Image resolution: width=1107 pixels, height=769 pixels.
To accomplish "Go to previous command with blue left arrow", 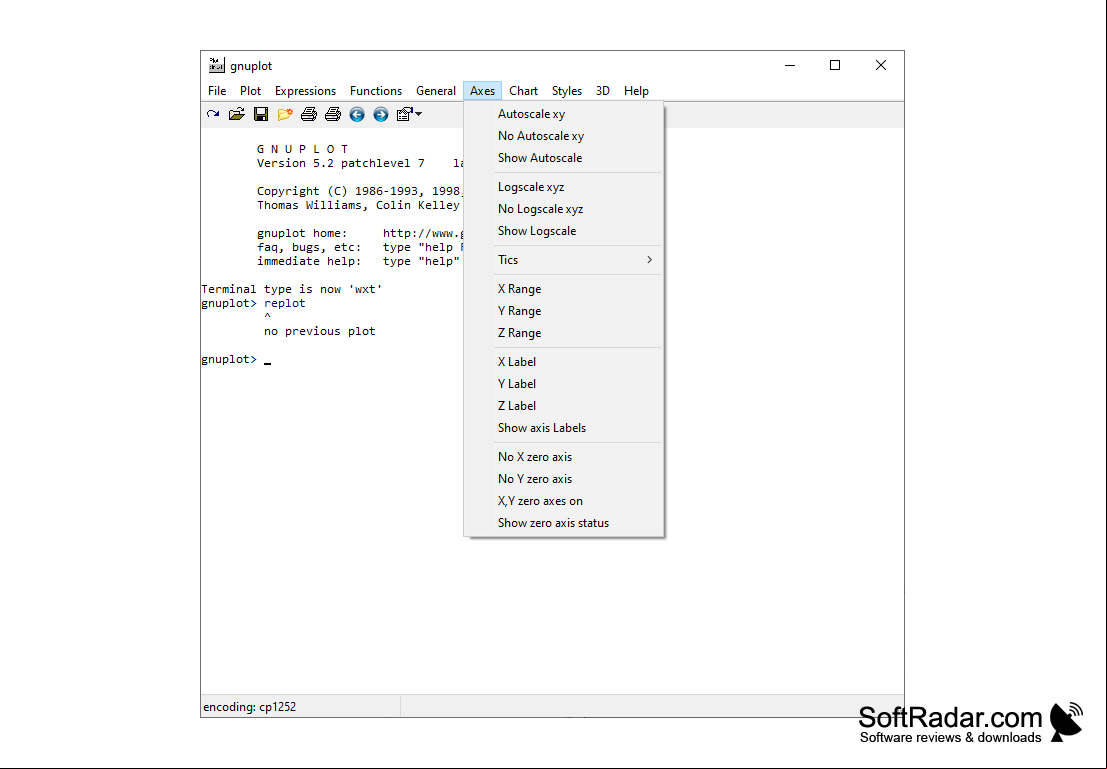I will click(357, 114).
